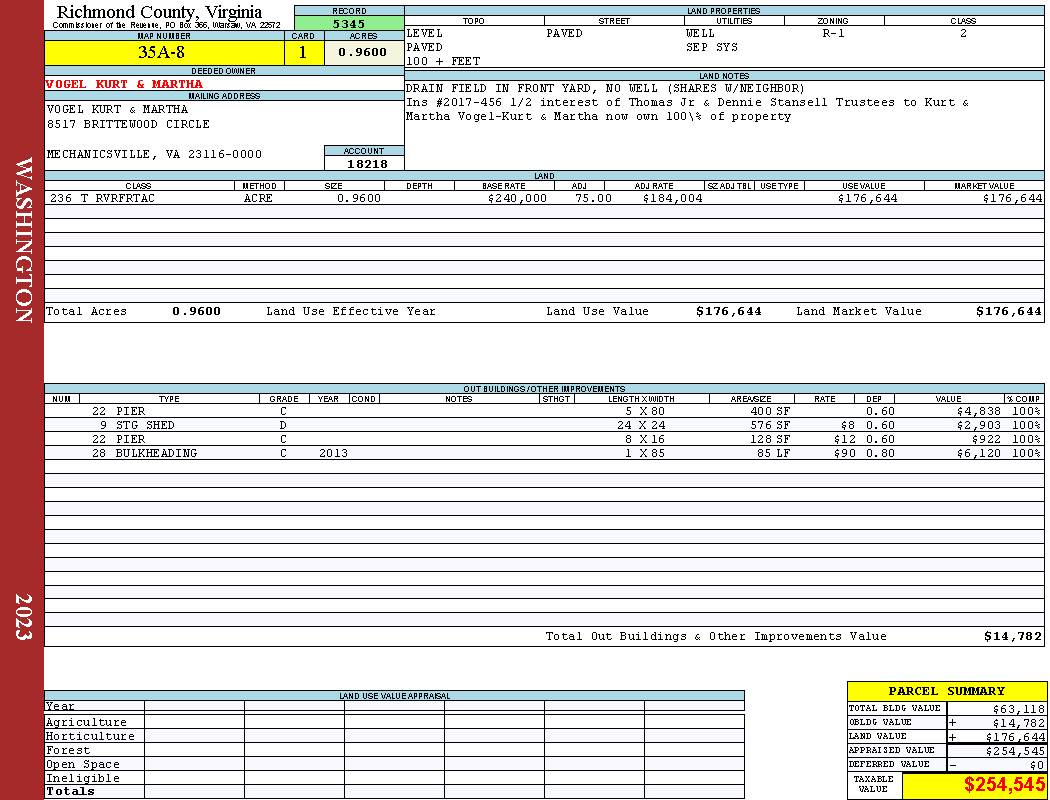The height and width of the screenshot is (800, 1050).
Task: Click deferred value $0
Action: coord(1037,765)
